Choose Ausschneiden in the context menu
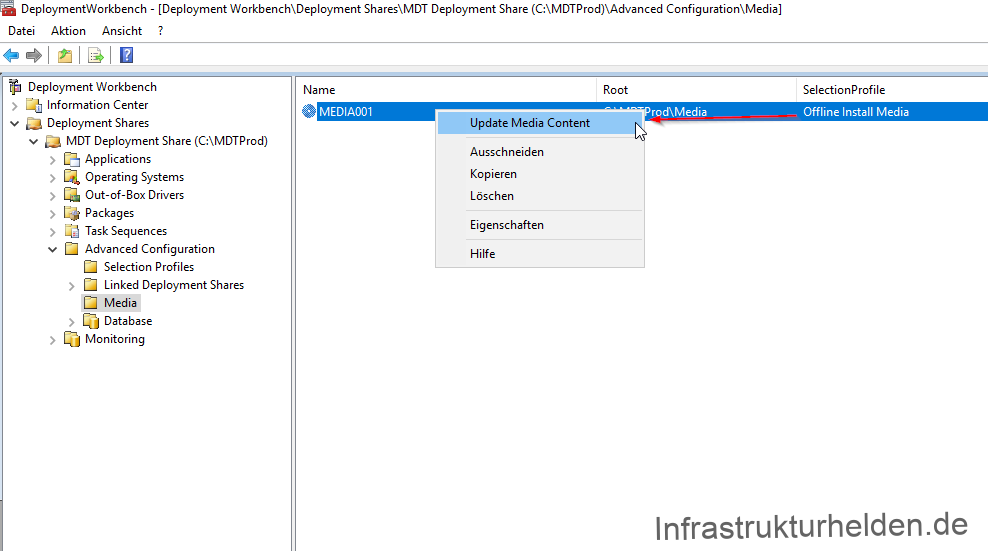The height and width of the screenshot is (551, 988). (x=539, y=152)
